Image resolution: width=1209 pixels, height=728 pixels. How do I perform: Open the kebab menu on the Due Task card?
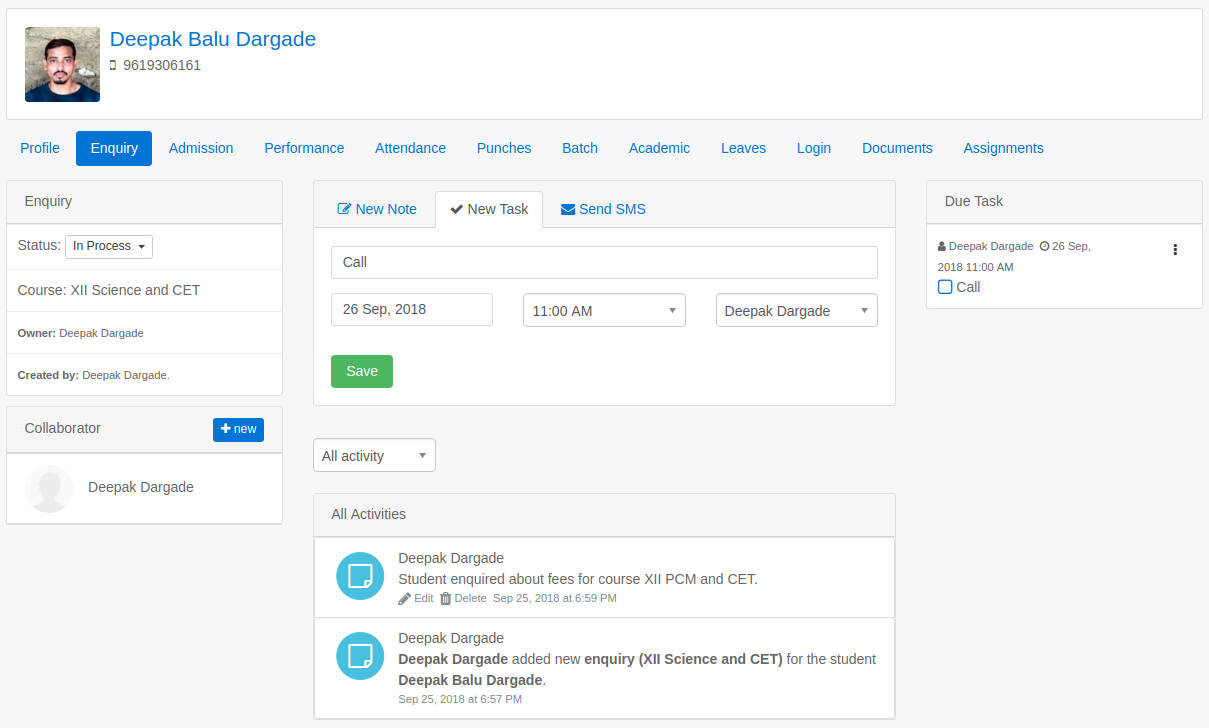[1175, 249]
